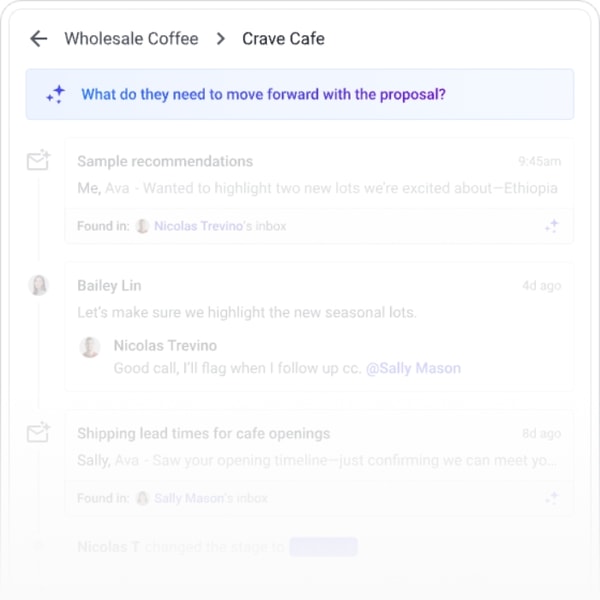Open Sally Mason's inbox link
The width and height of the screenshot is (600, 600).
point(211,498)
